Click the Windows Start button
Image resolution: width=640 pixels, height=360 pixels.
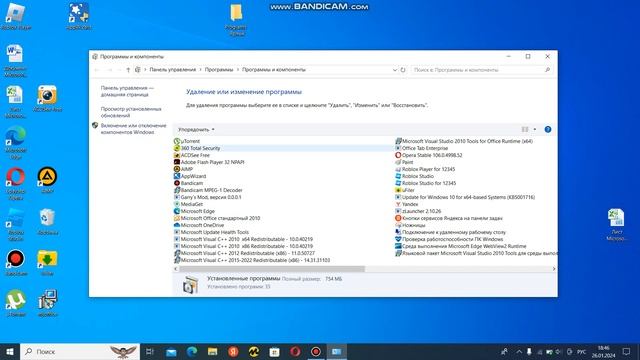tap(10, 351)
